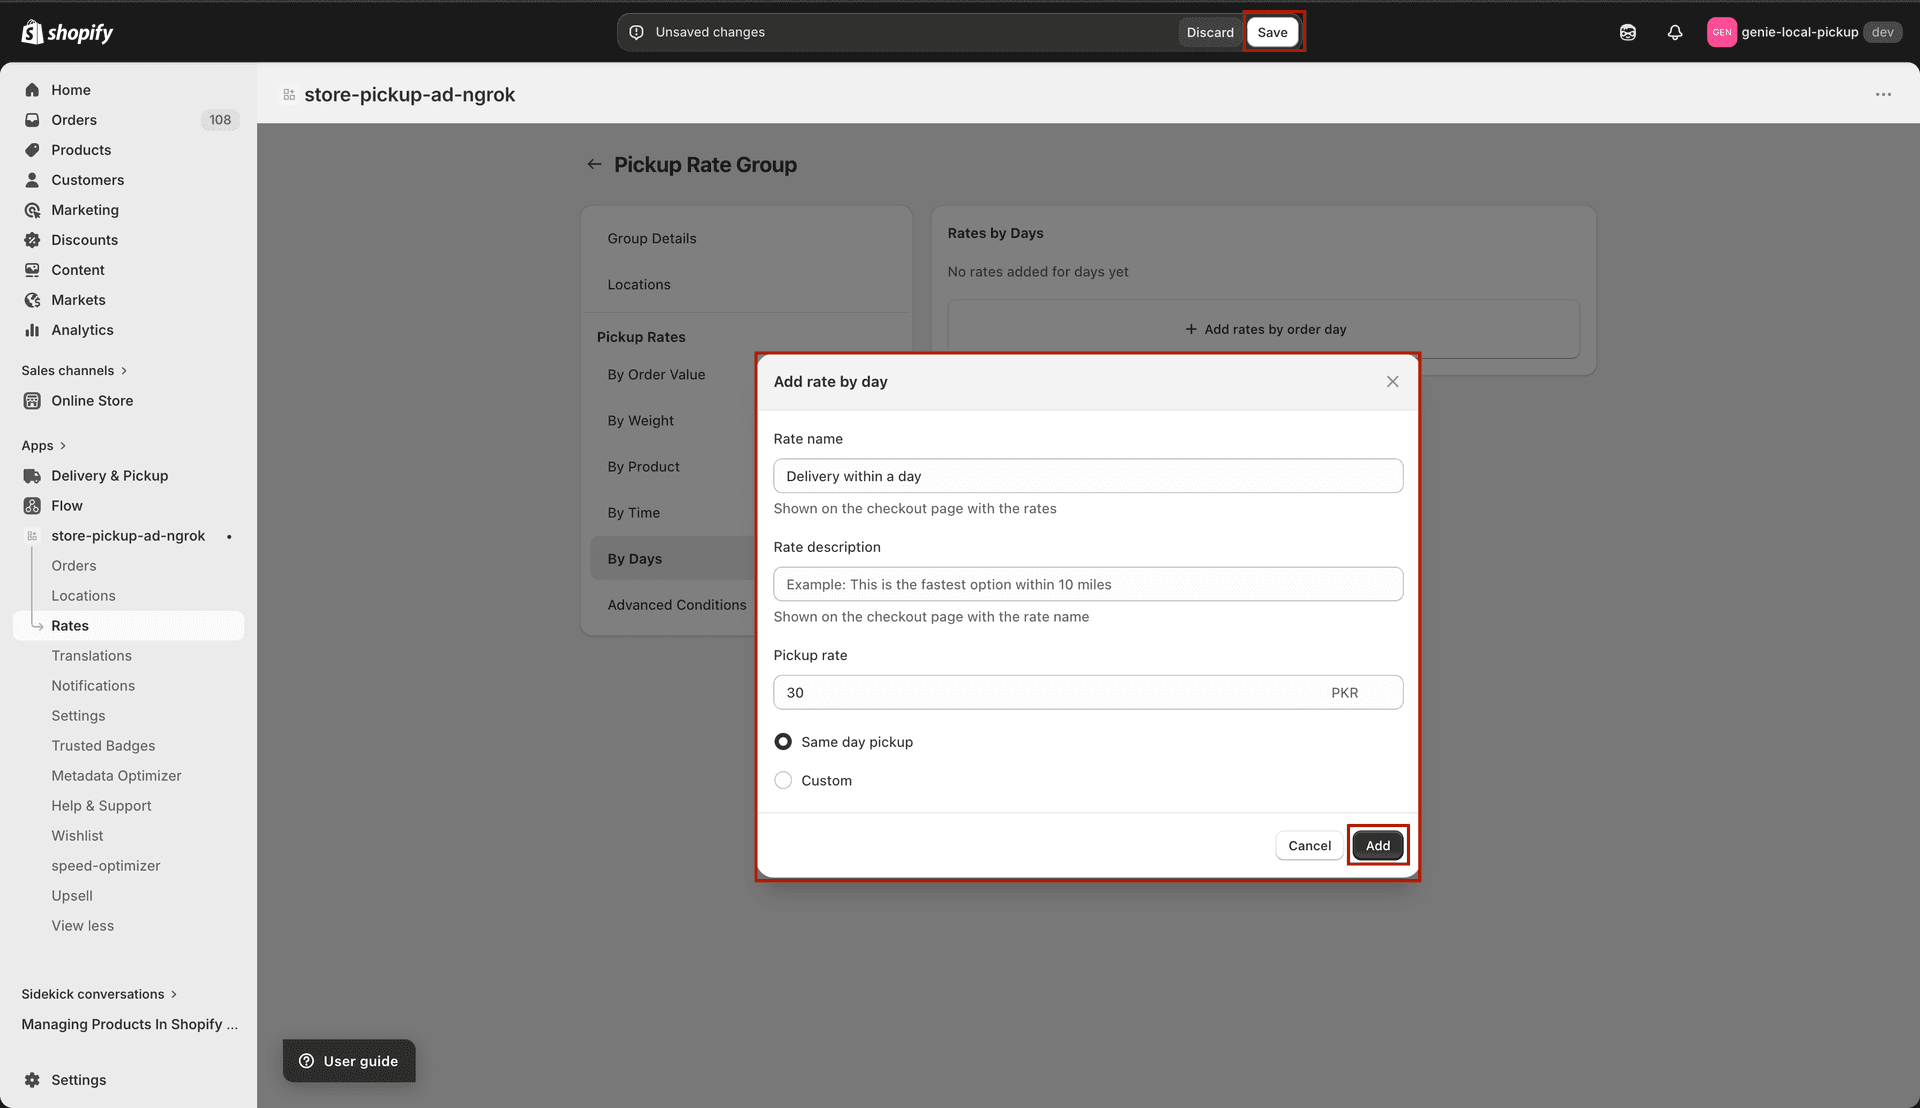The height and width of the screenshot is (1108, 1920).
Task: Click the Orders inbox icon
Action: pos(32,120)
